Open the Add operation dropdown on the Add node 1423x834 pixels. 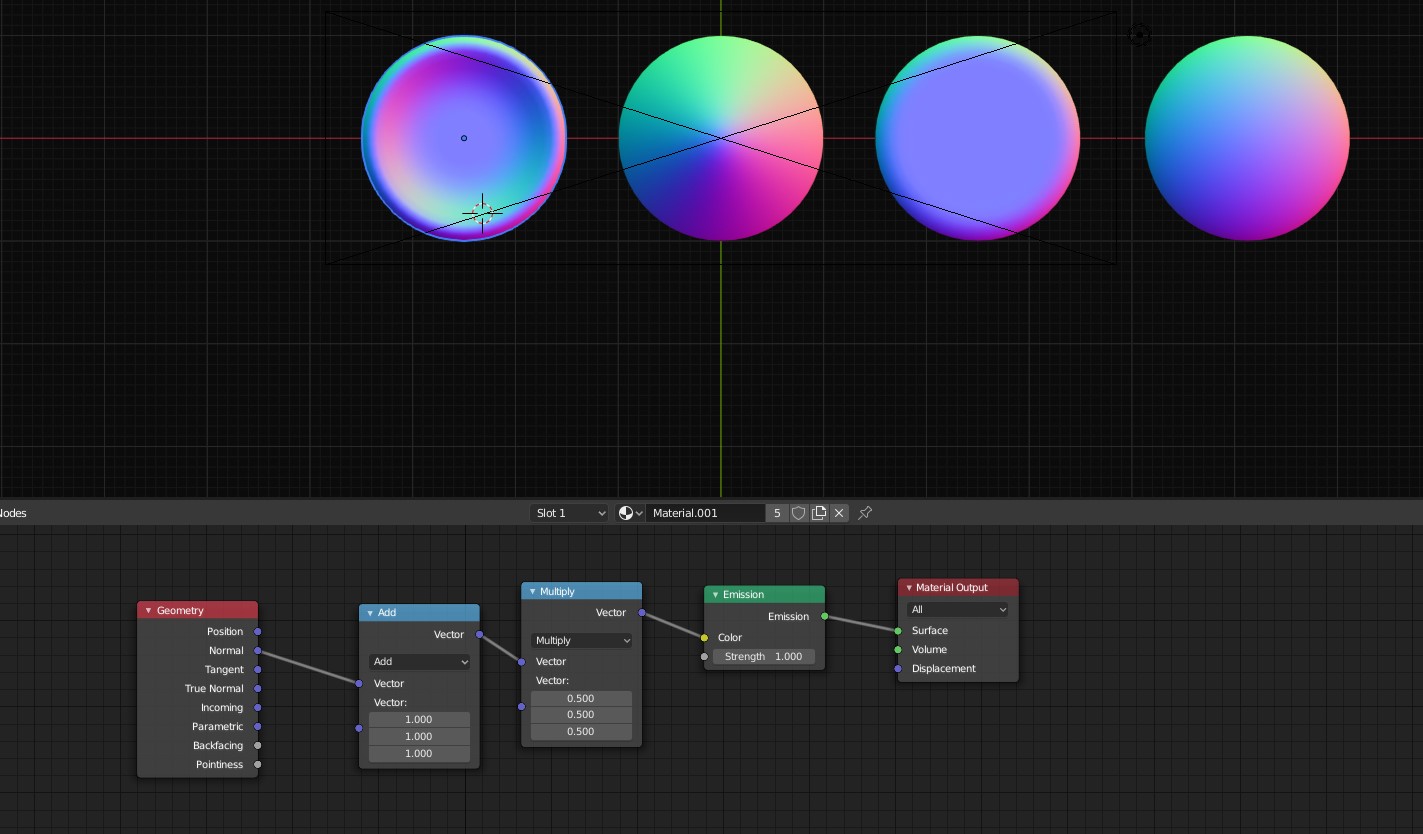pos(419,661)
